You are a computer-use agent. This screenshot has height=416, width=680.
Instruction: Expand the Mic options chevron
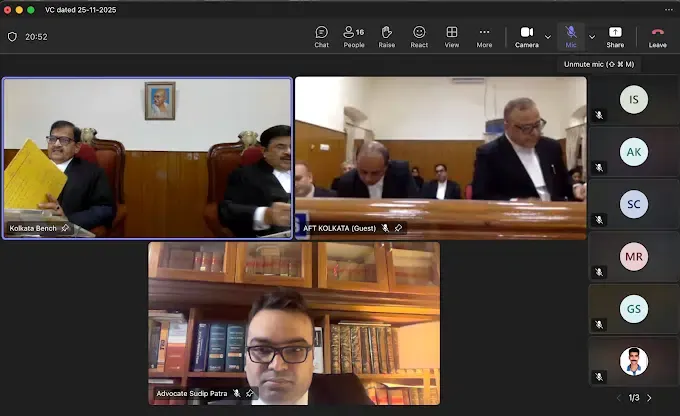592,37
